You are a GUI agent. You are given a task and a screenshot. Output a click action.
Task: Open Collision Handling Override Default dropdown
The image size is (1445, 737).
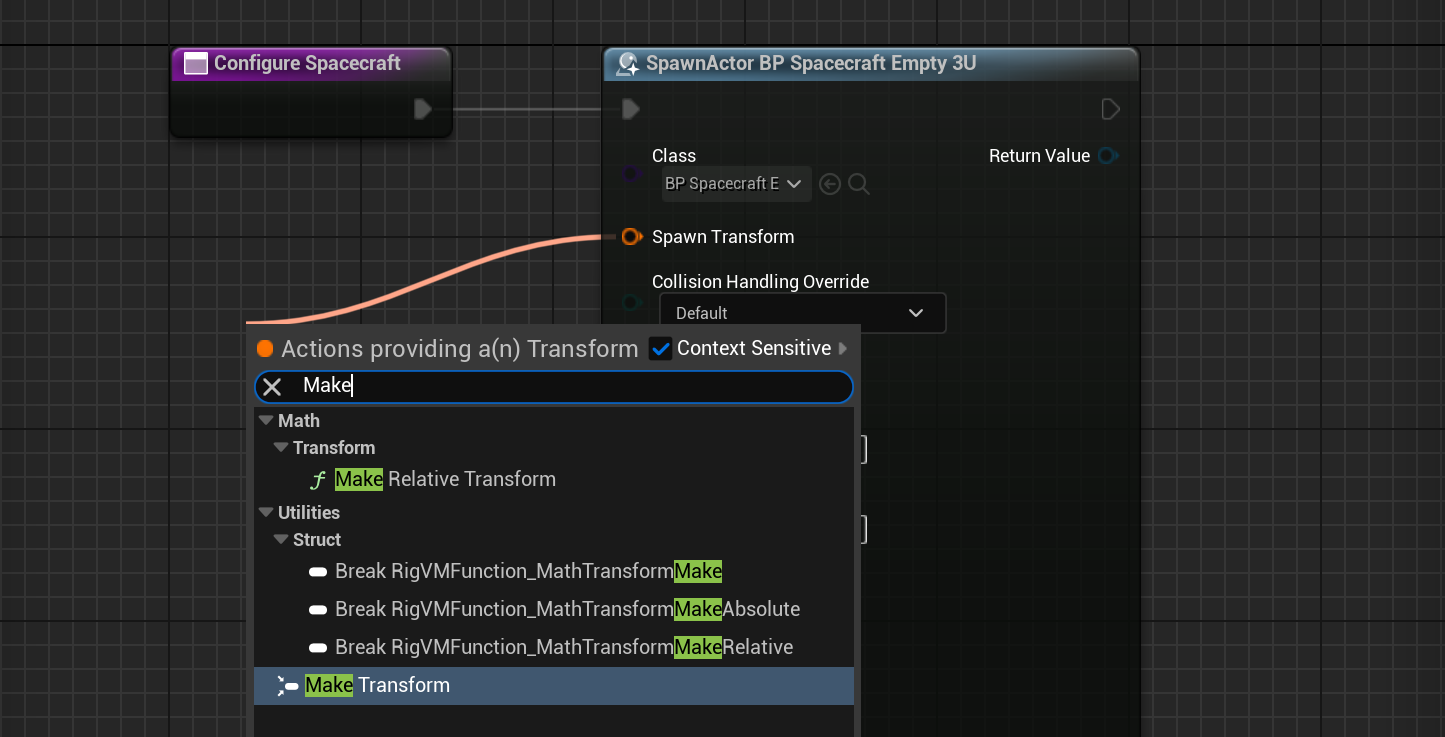tap(802, 313)
